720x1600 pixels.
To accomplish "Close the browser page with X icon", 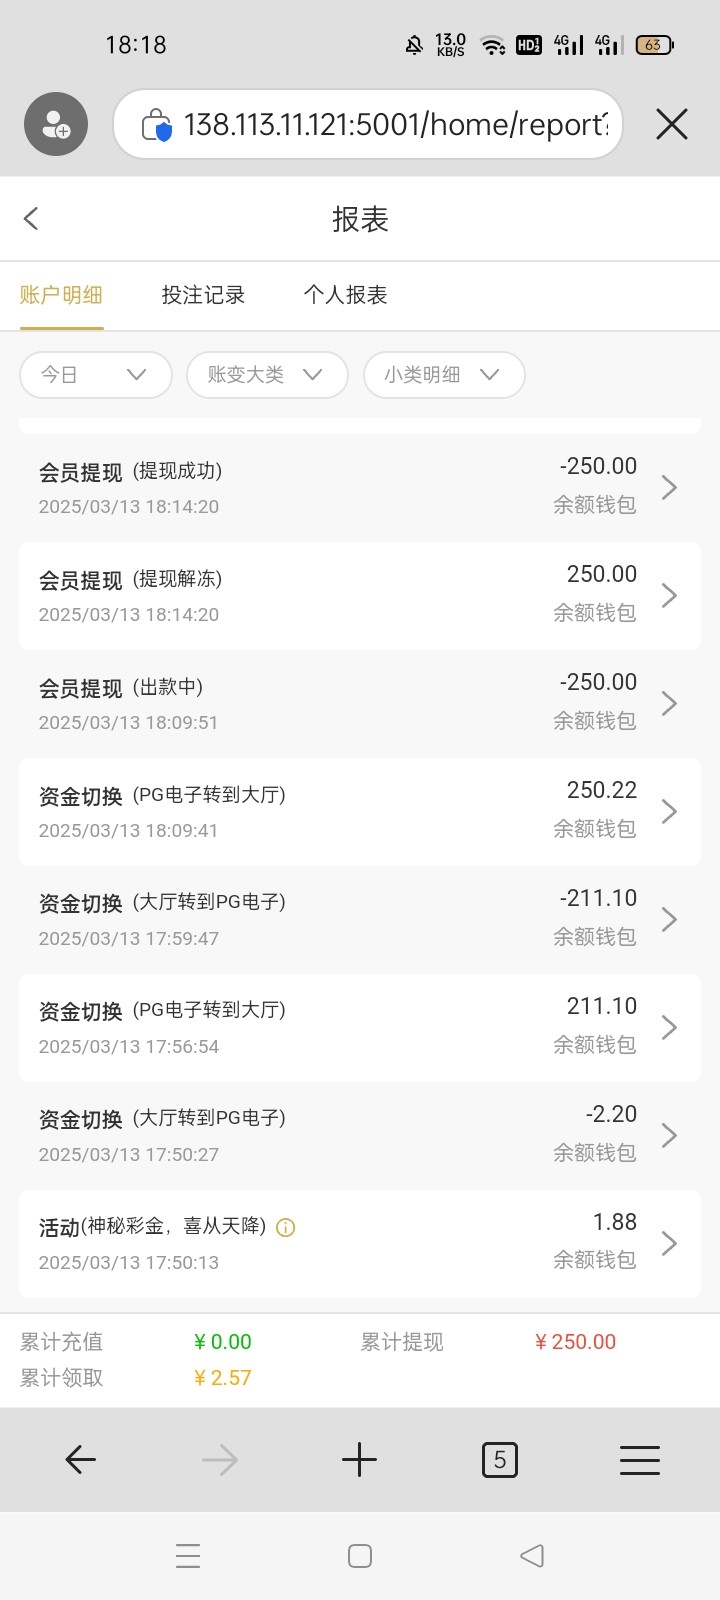I will (671, 124).
